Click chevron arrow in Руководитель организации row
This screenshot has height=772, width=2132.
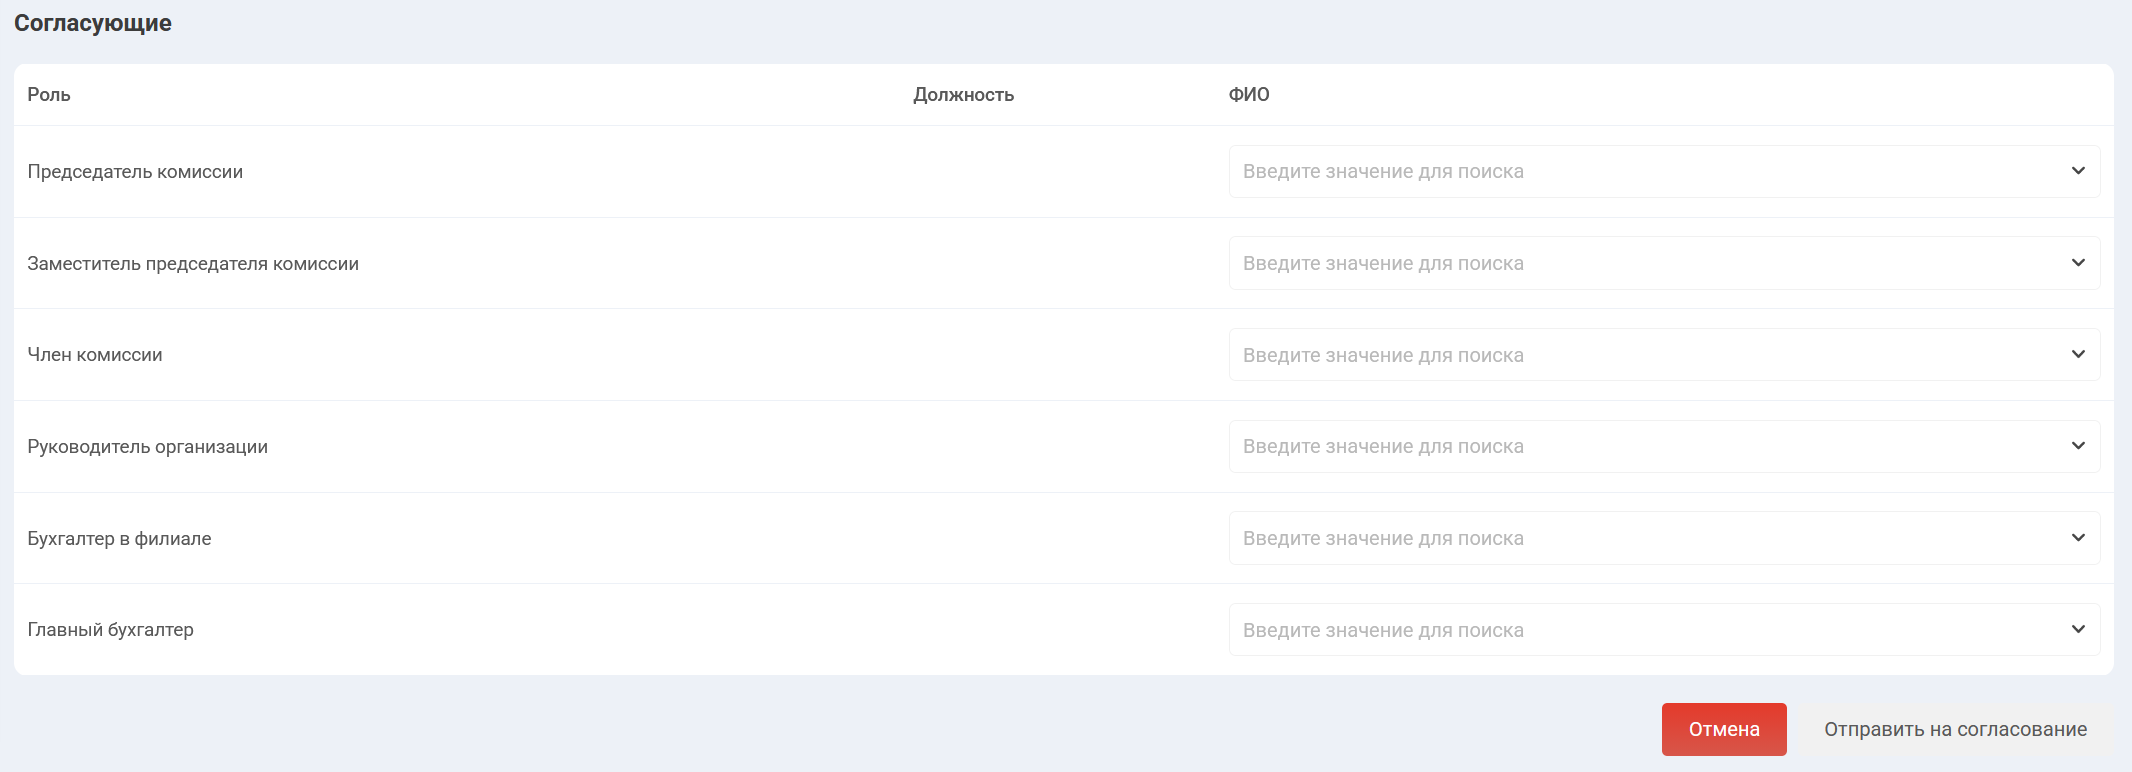click(2078, 446)
